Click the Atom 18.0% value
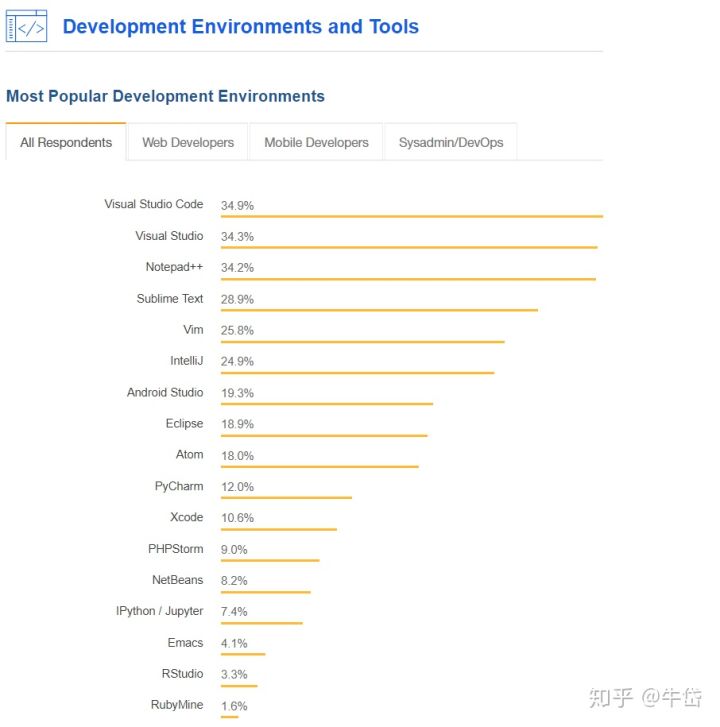The height and width of the screenshot is (727, 720). click(237, 456)
